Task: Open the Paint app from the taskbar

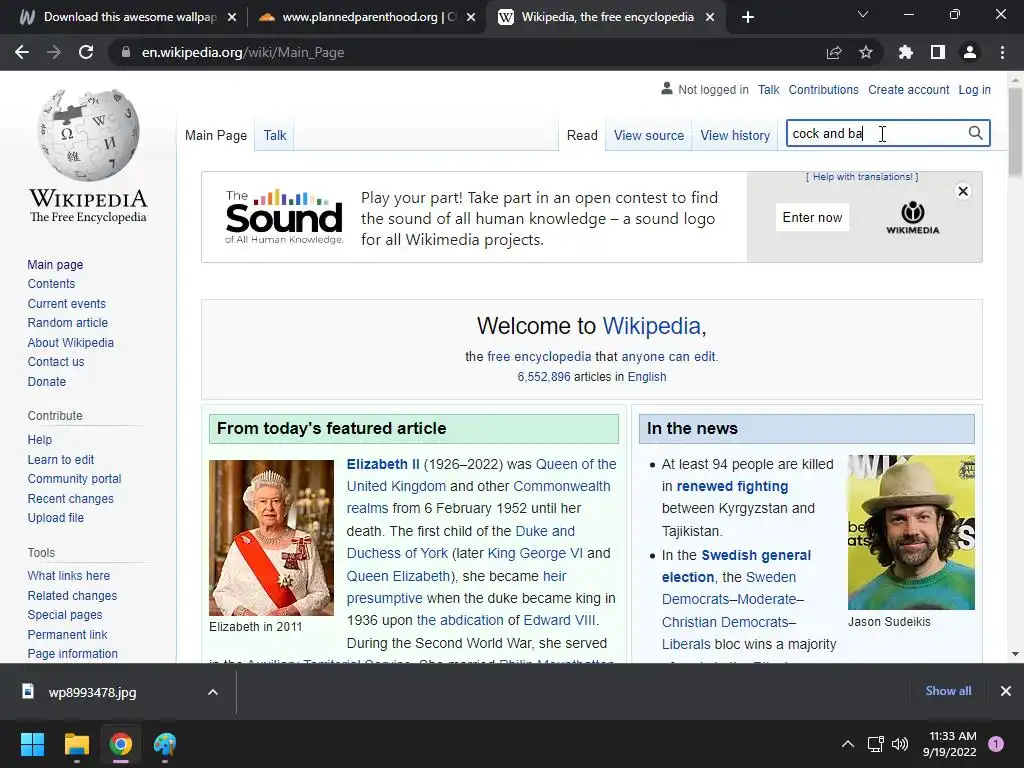Action: [165, 744]
